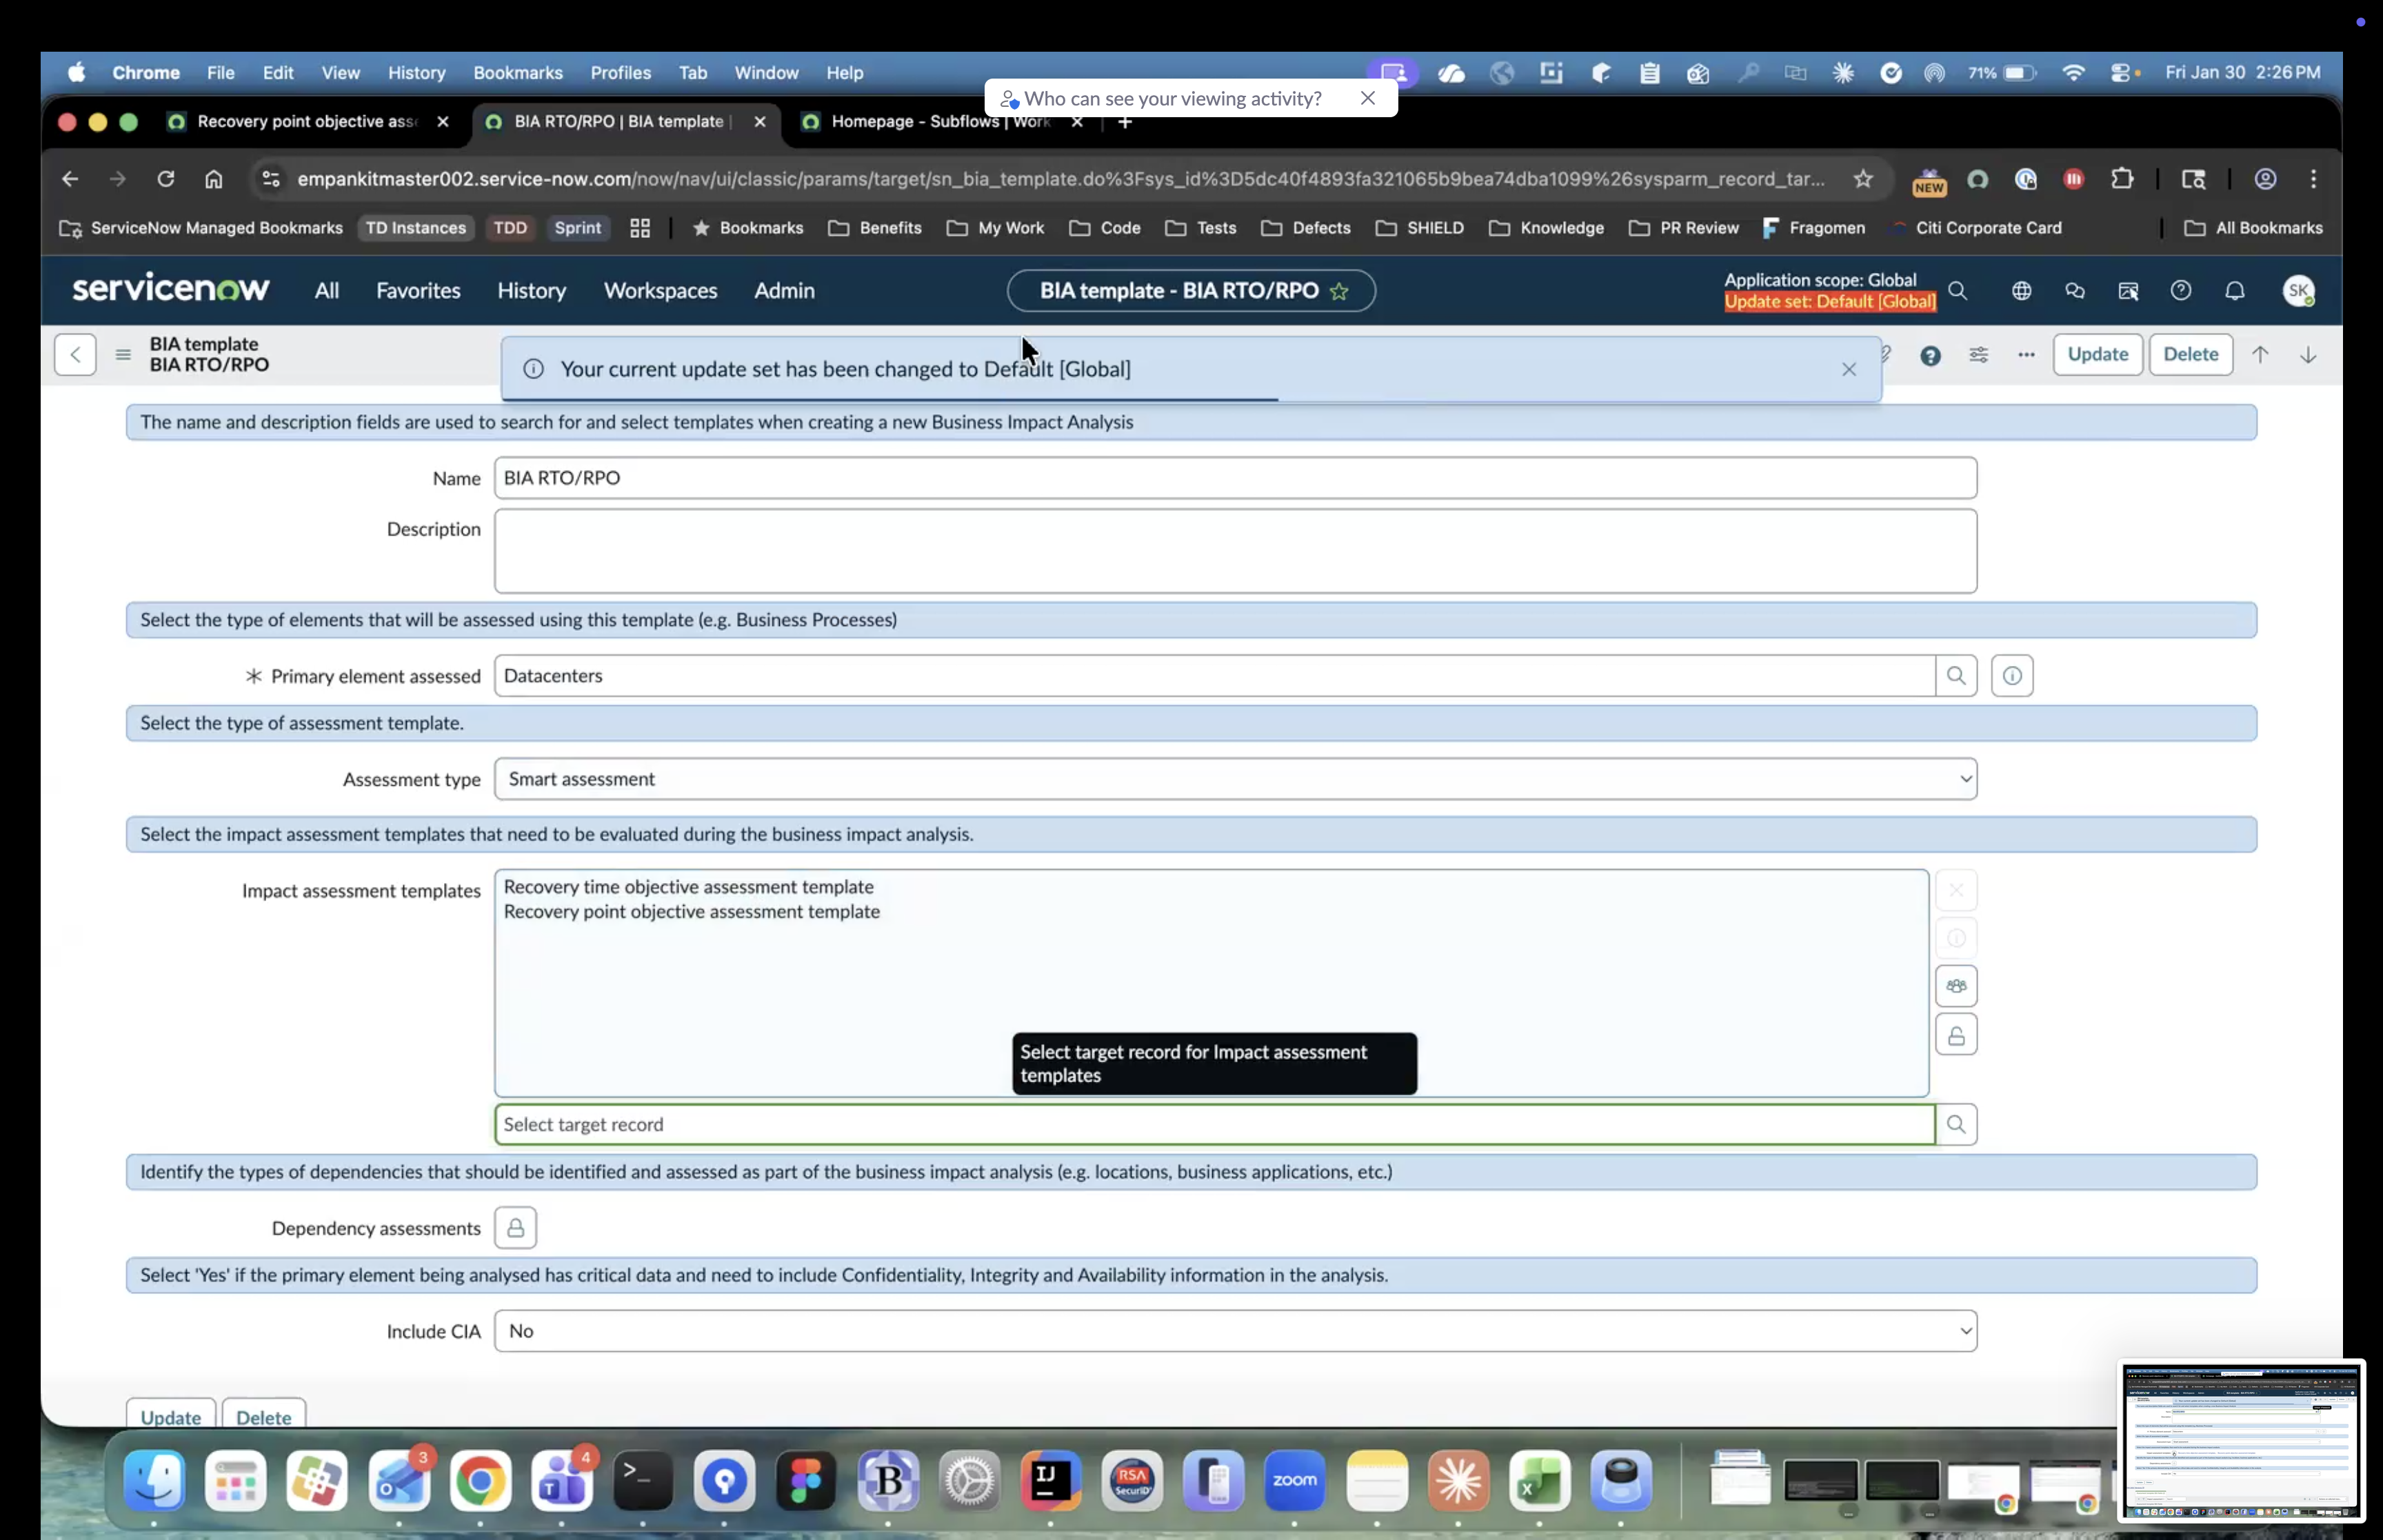Open the All Bookmarks folder
2383x1540 pixels.
coord(2253,228)
